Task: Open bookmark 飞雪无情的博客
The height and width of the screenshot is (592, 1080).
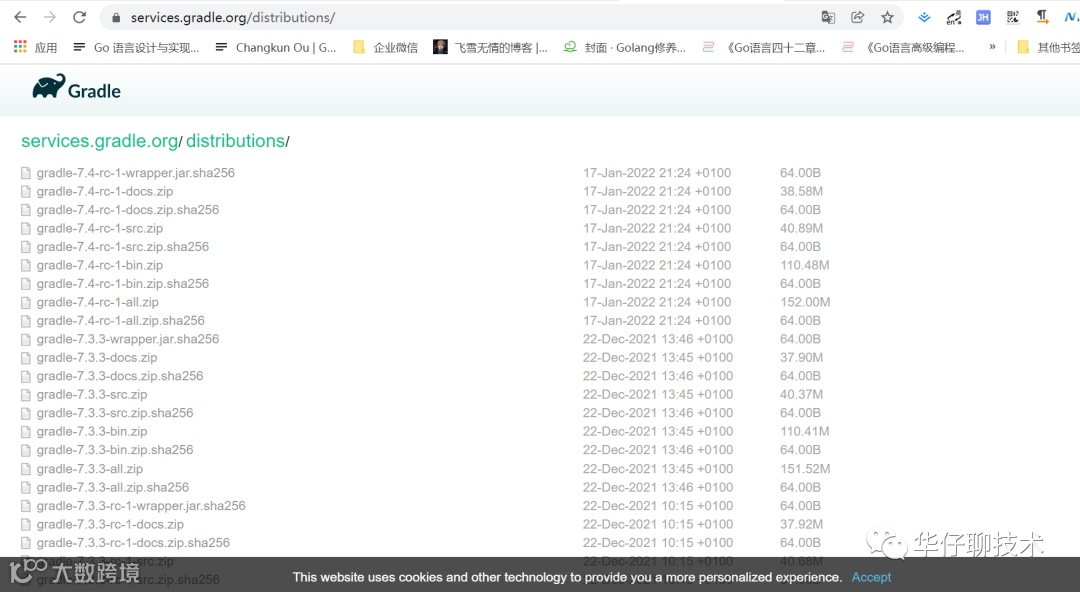Action: [490, 47]
